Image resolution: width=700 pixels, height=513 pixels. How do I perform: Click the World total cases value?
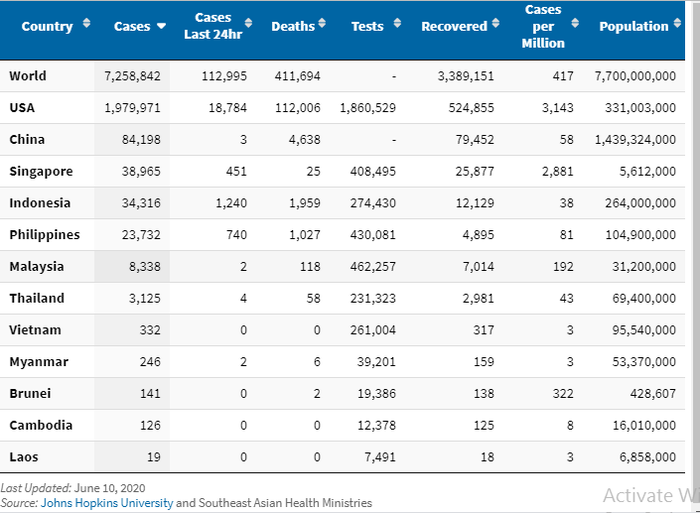coord(132,76)
